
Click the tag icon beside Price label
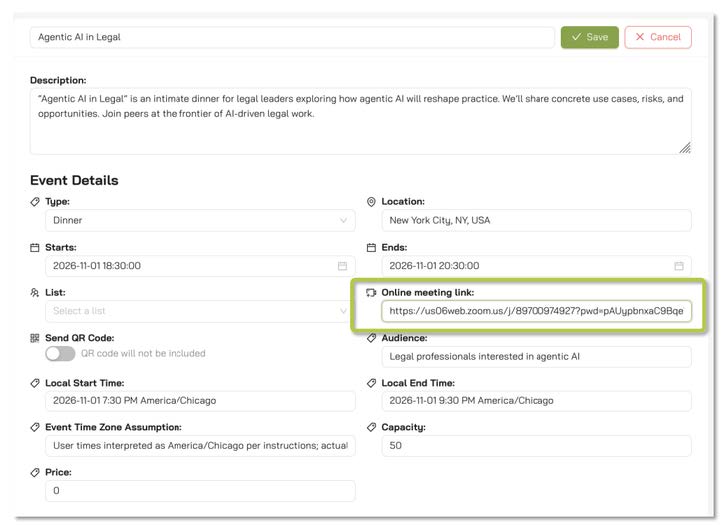point(35,472)
